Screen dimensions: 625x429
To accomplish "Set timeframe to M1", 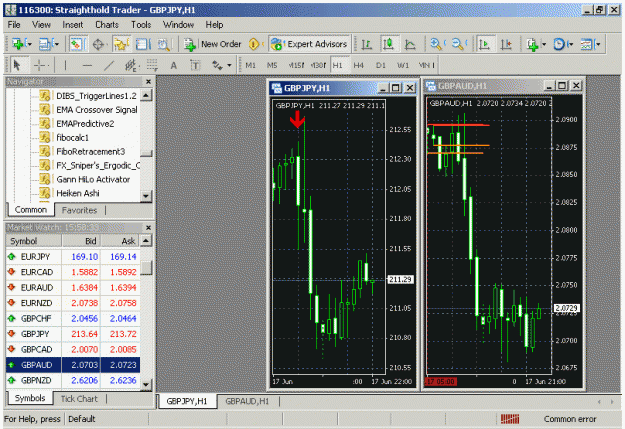I will click(250, 65).
